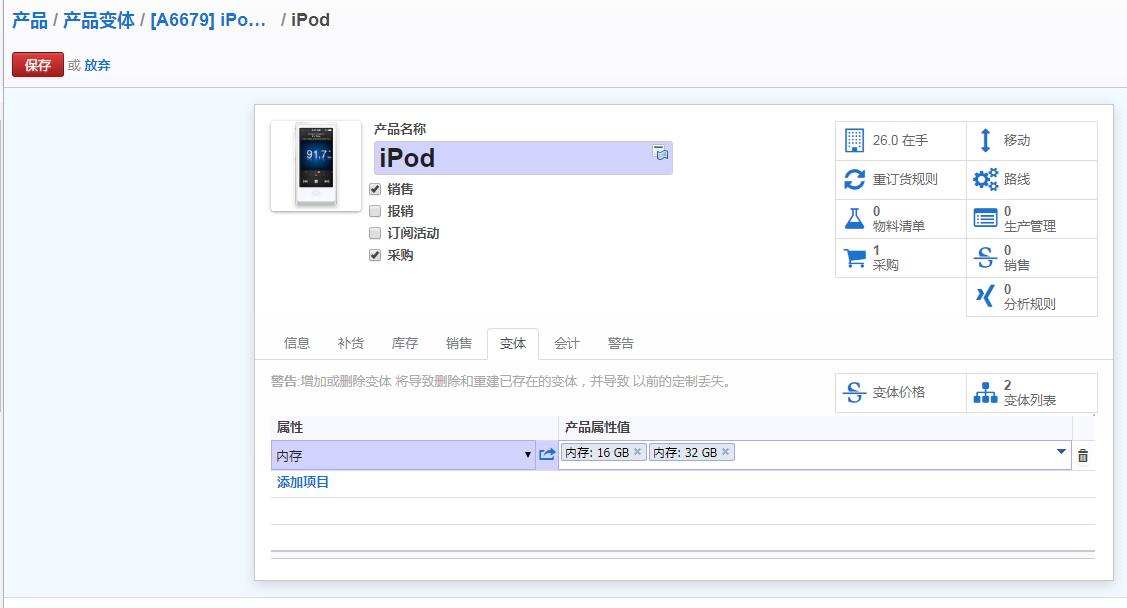Go to 产品 breadcrumb

pos(30,20)
